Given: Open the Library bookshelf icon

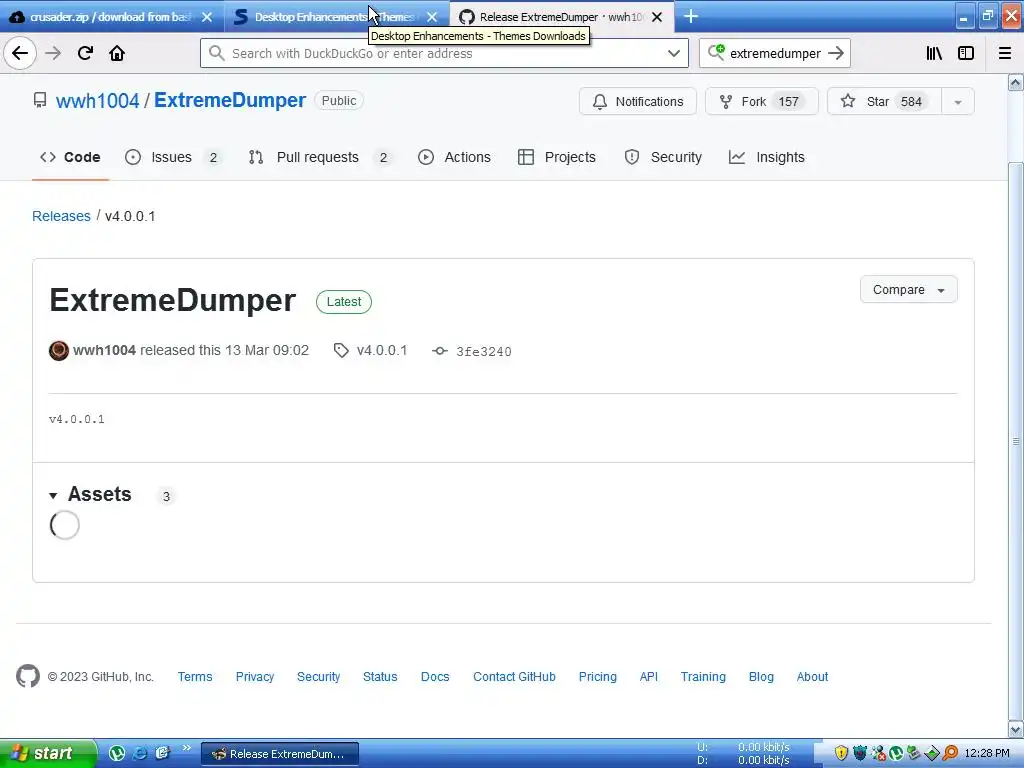Looking at the screenshot, I should (934, 53).
